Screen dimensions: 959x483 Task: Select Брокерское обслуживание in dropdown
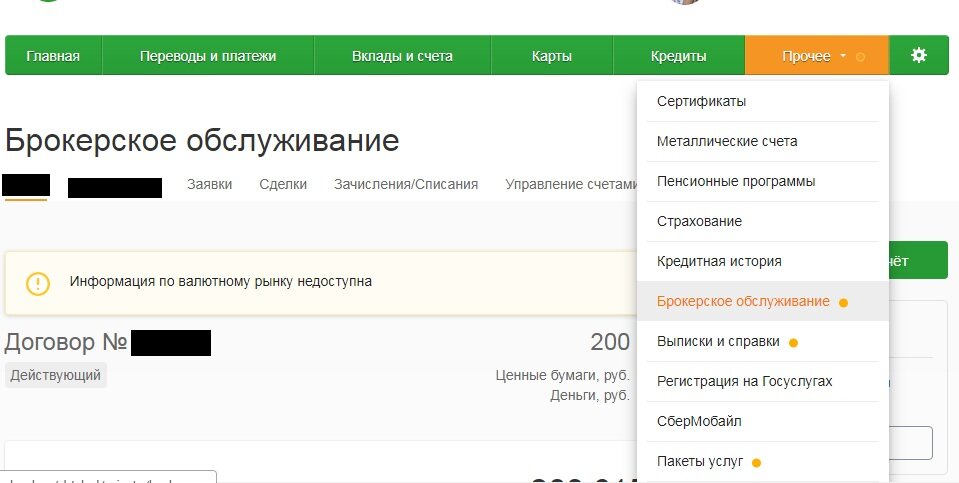coord(763,301)
